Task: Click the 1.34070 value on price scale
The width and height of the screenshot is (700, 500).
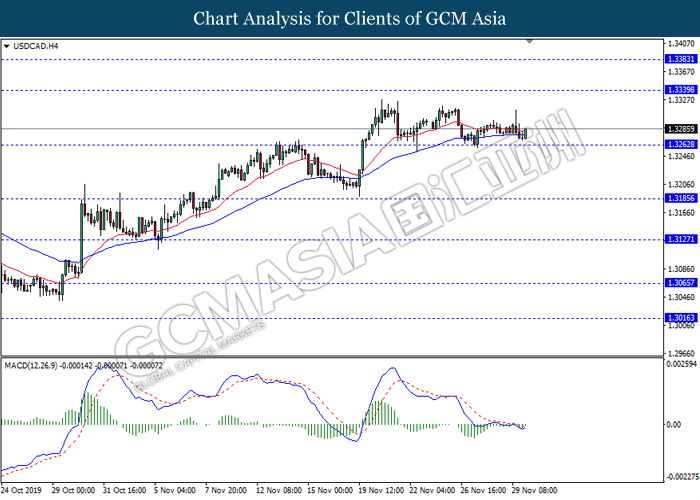Action: point(681,44)
